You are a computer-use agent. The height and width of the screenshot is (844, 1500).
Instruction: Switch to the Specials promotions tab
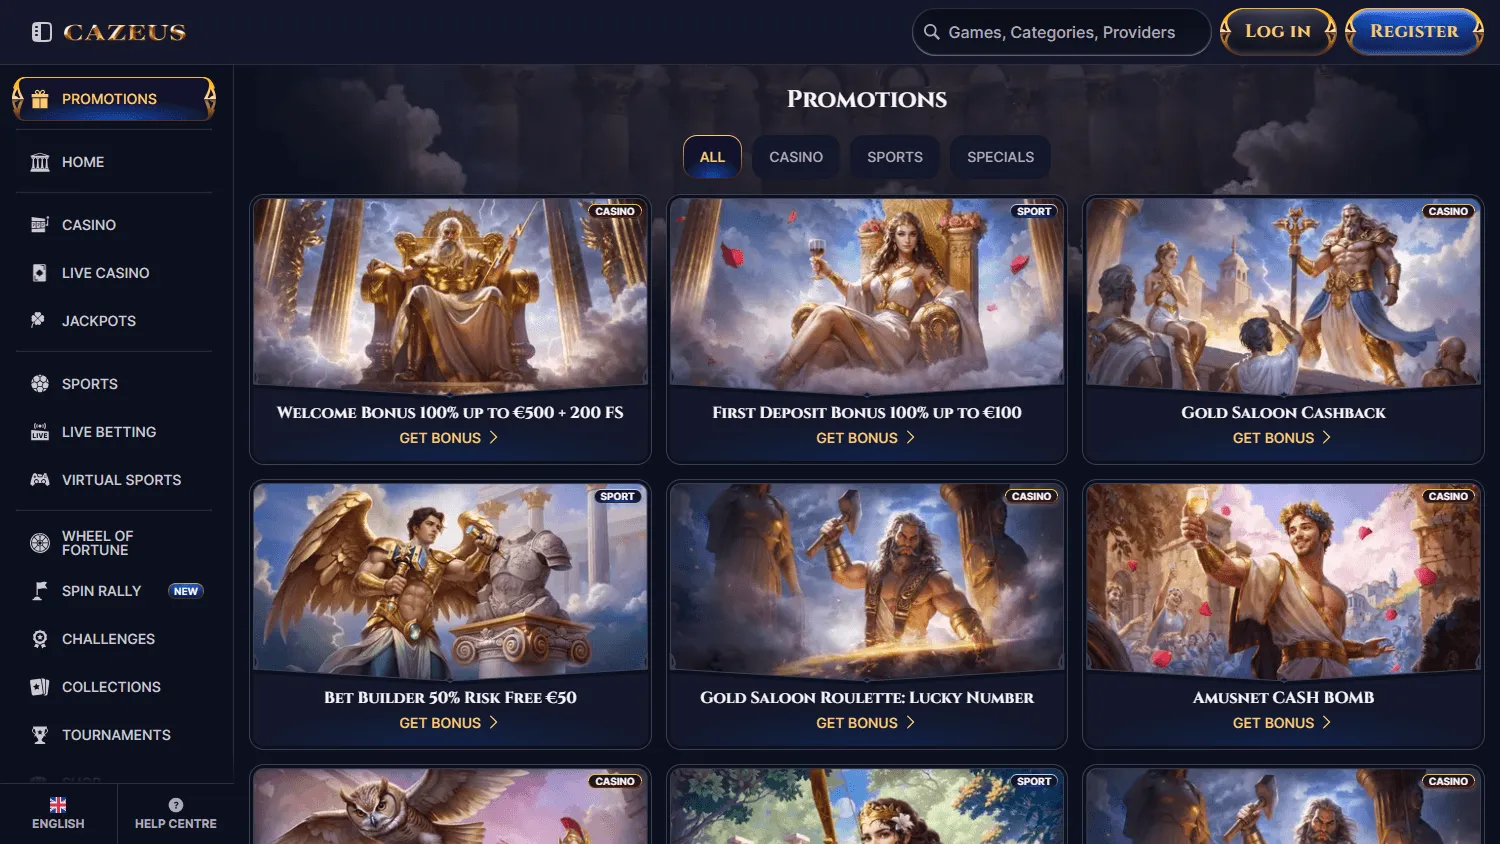click(x=1000, y=157)
